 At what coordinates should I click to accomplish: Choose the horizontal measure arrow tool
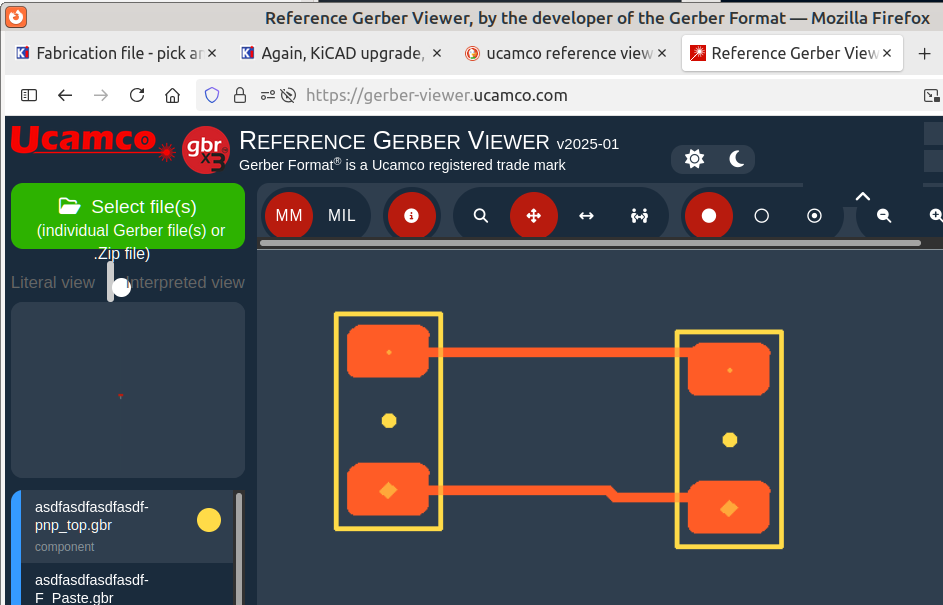point(587,215)
